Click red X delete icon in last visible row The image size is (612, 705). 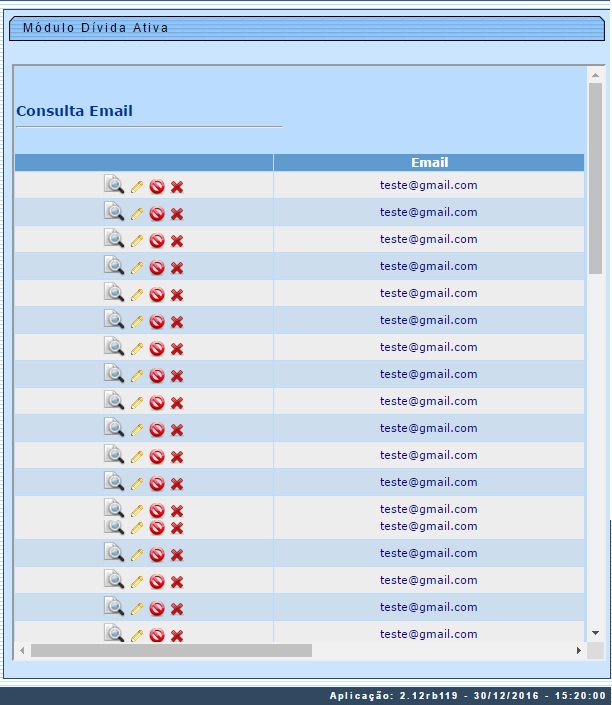177,635
